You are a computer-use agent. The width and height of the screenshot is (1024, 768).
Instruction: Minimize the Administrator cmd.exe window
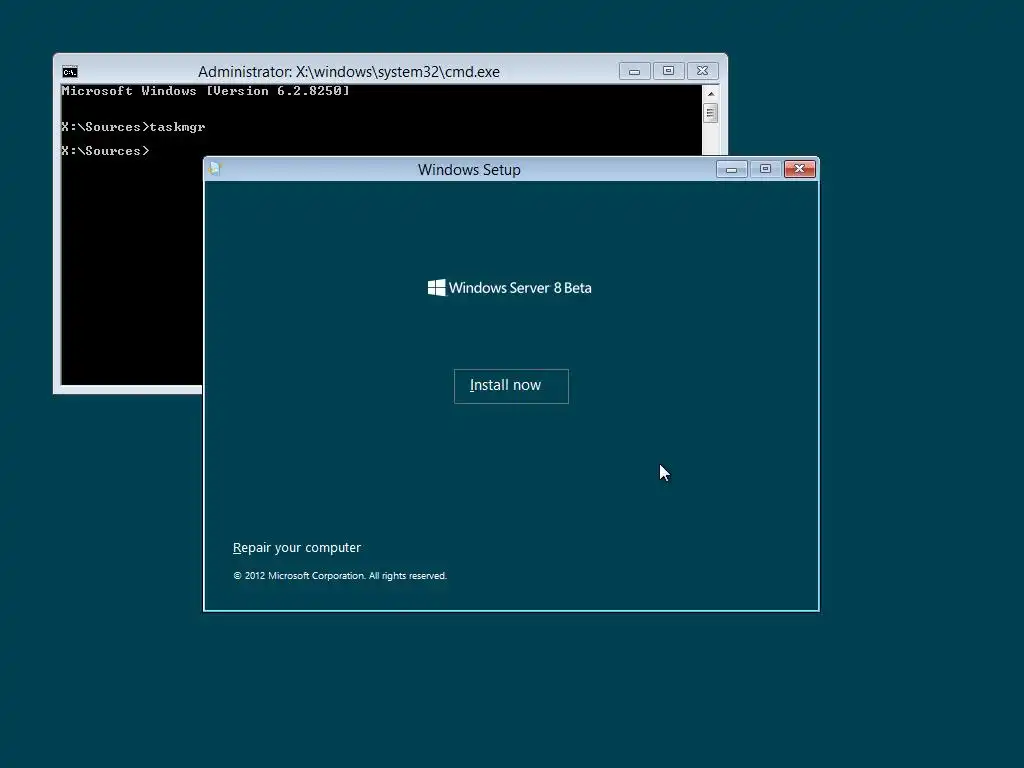pos(634,71)
